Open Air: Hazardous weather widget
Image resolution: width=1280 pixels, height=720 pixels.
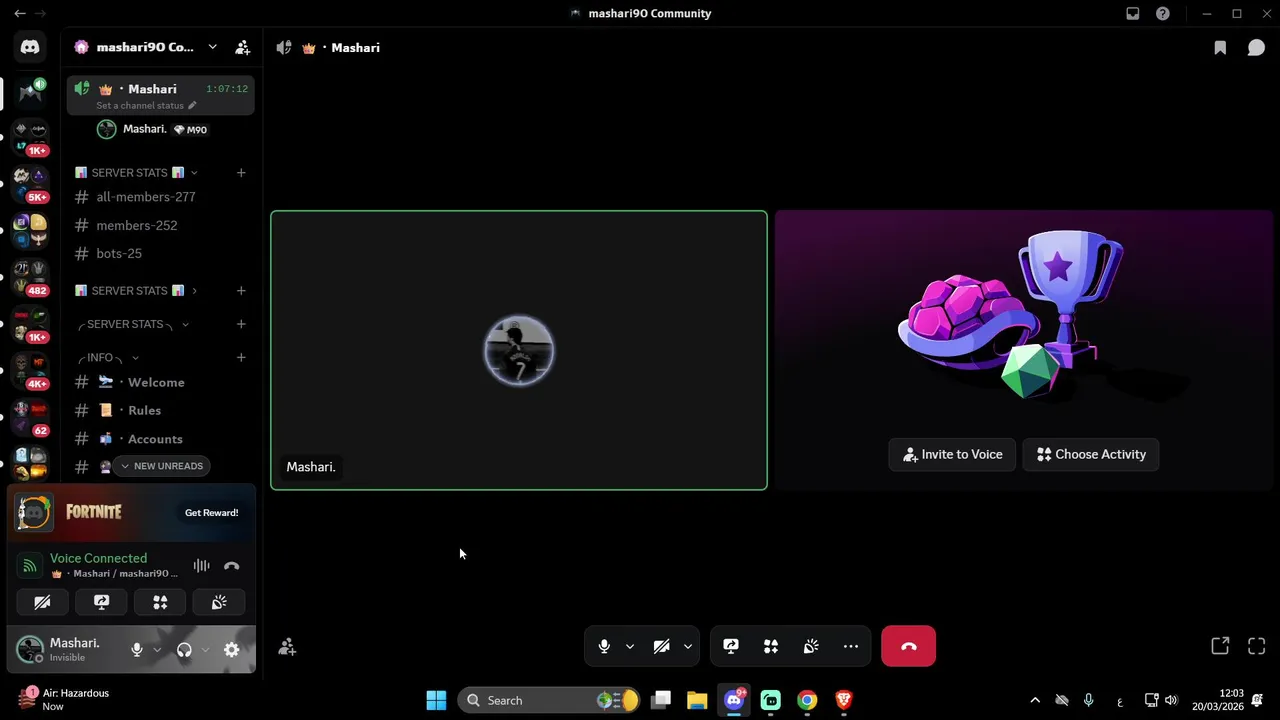[64, 699]
